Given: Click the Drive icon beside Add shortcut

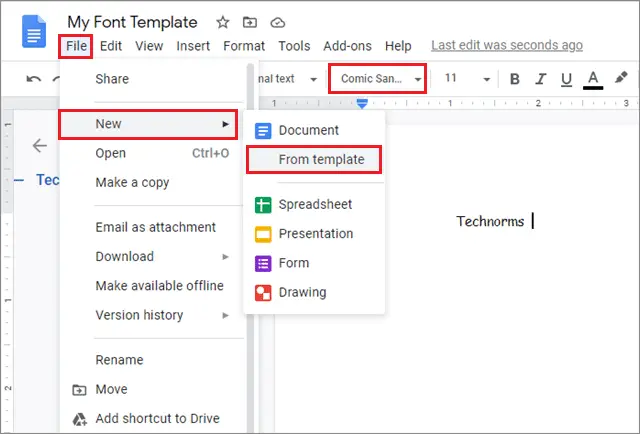Looking at the screenshot, I should coord(80,419).
